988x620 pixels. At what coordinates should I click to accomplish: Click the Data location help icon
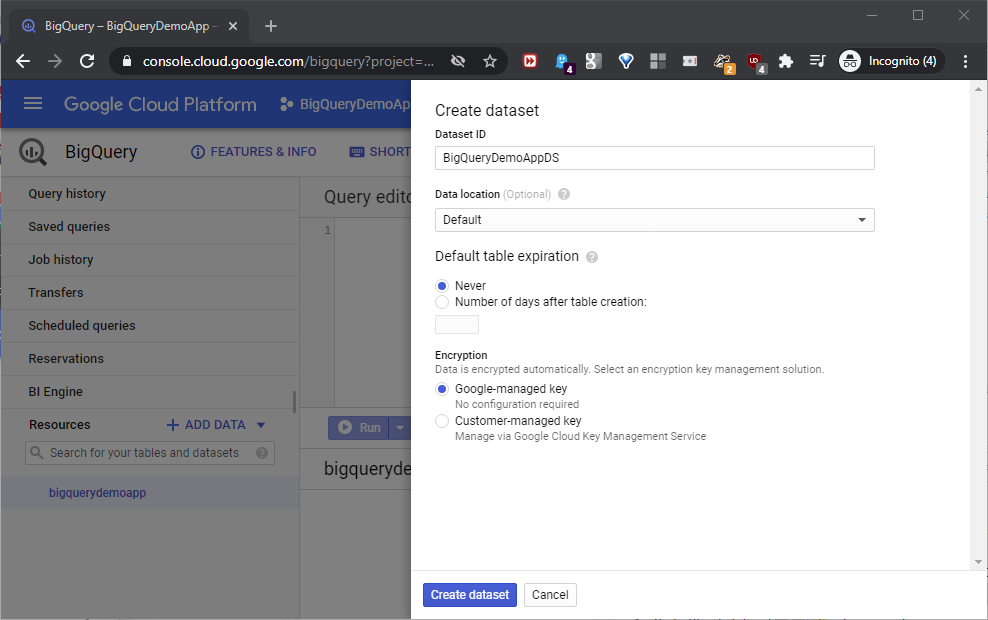click(x=564, y=194)
